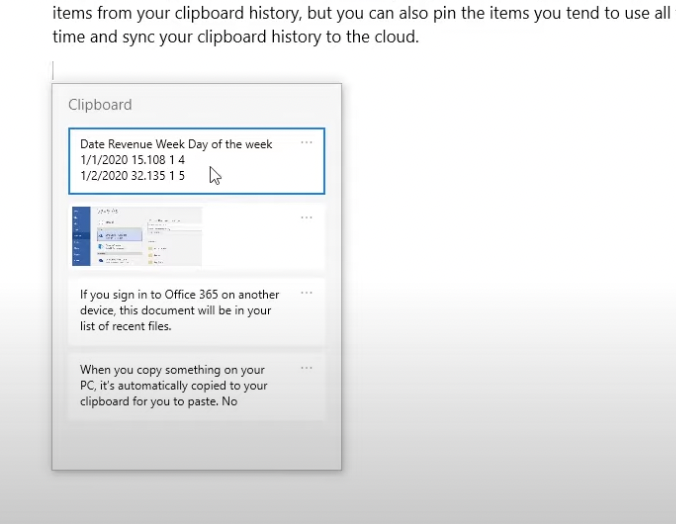The height and width of the screenshot is (524, 676).
Task: Open three-dot menu on Office 365 clip
Action: pos(306,293)
